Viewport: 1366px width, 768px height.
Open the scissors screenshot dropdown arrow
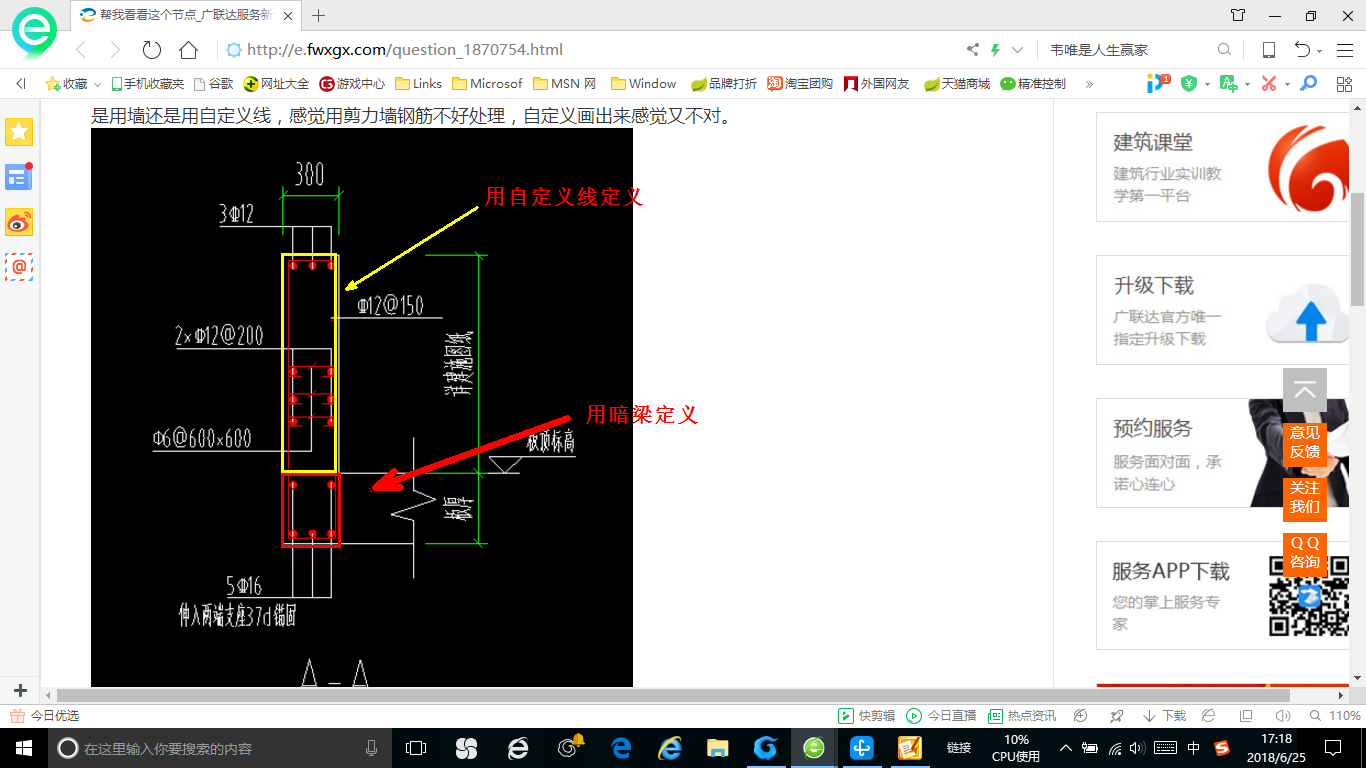coord(1287,85)
